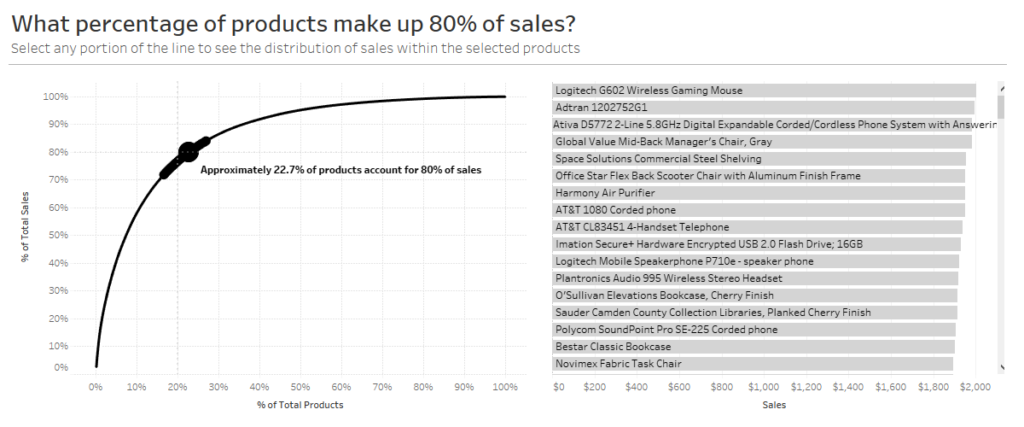Select the AT&T 1080 Corded phone bar
Viewport: 1024px width, 427px height.
click(x=758, y=210)
